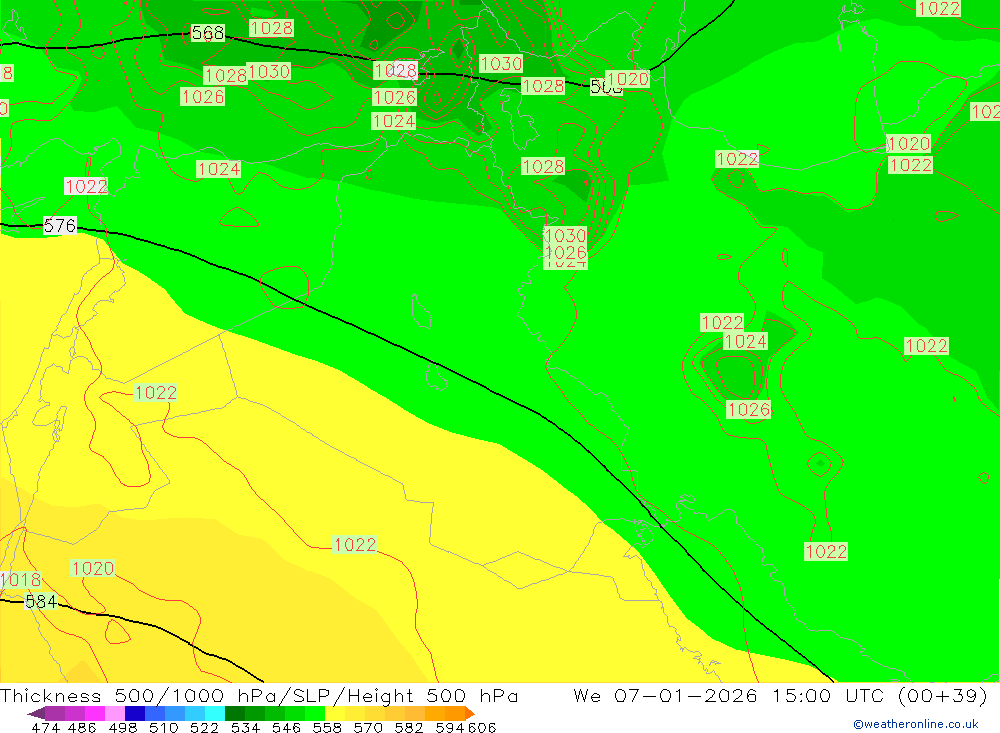Click the purple left arrow end of legend
The image size is (1000, 733).
(36, 713)
